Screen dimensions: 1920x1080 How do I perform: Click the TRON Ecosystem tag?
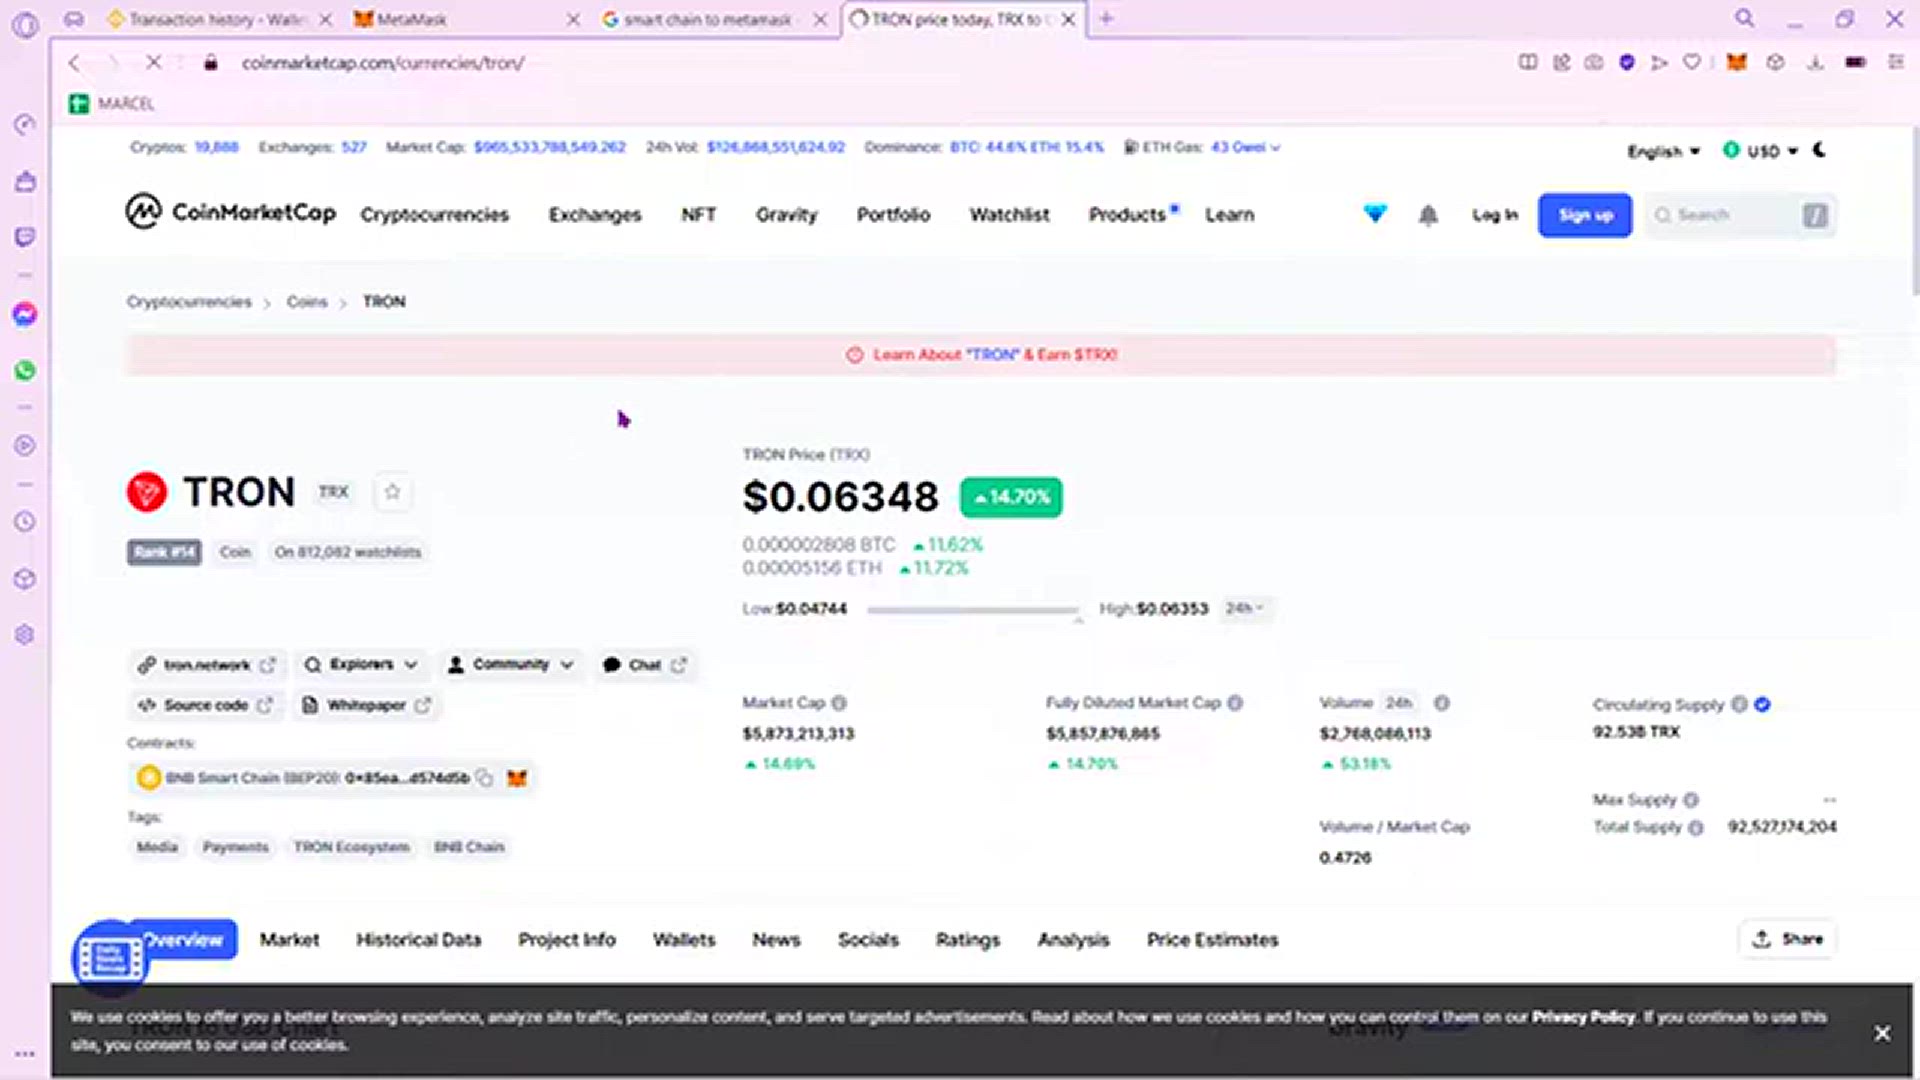(351, 847)
